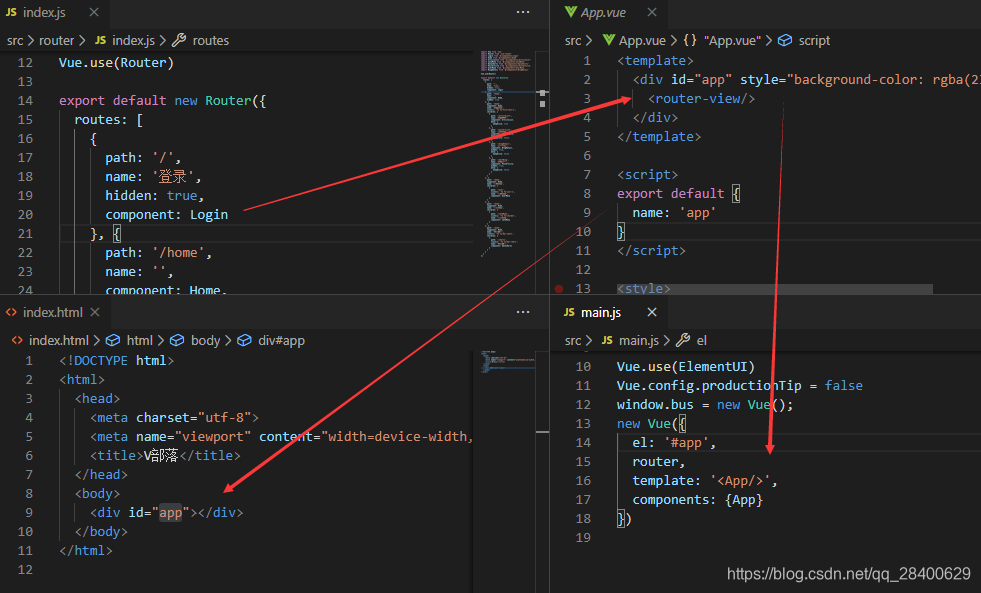
Task: Close the main.js tab
Action: [x=652, y=312]
